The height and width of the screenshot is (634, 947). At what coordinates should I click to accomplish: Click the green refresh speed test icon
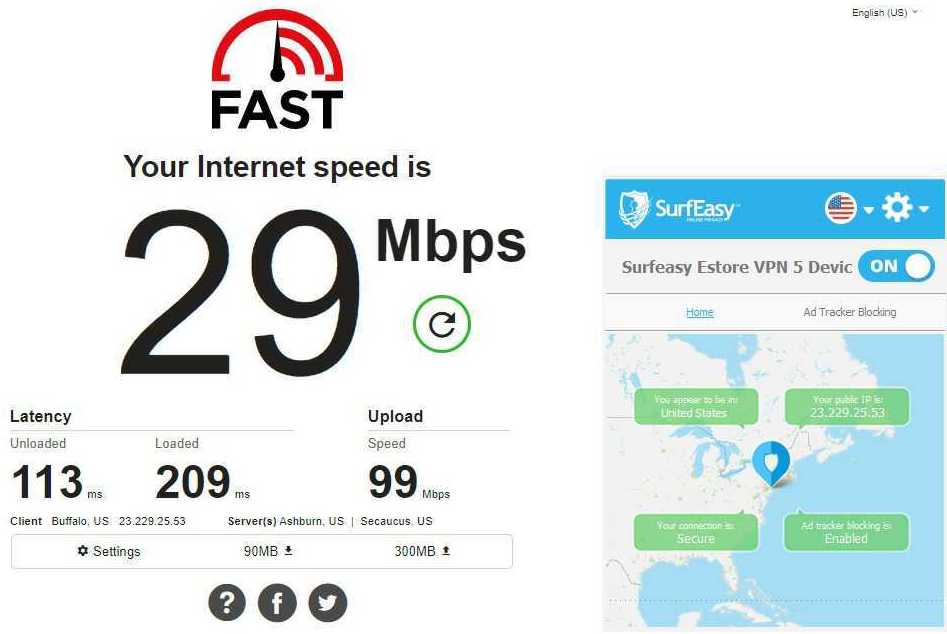[x=441, y=324]
